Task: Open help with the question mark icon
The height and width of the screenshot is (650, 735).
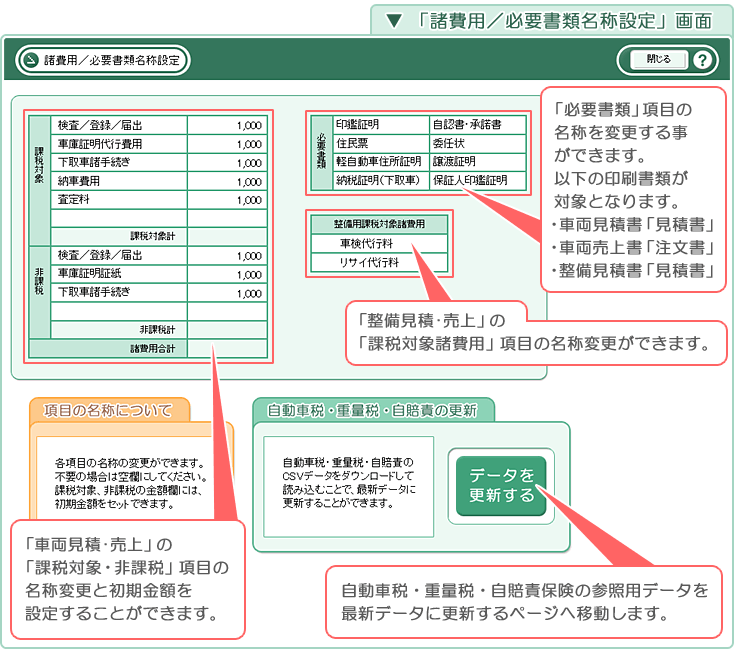Action: (702, 60)
